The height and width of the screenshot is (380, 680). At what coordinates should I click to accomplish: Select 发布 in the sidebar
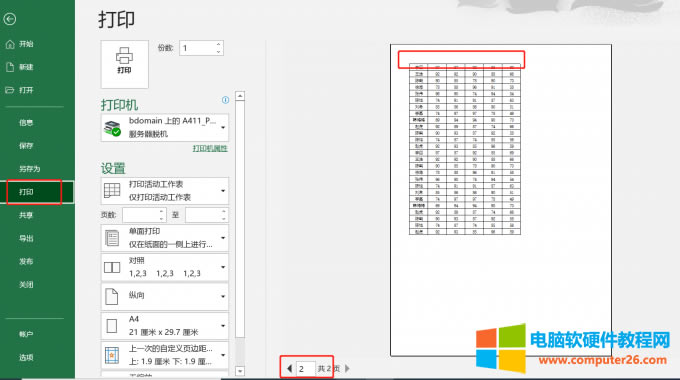pos(26,261)
